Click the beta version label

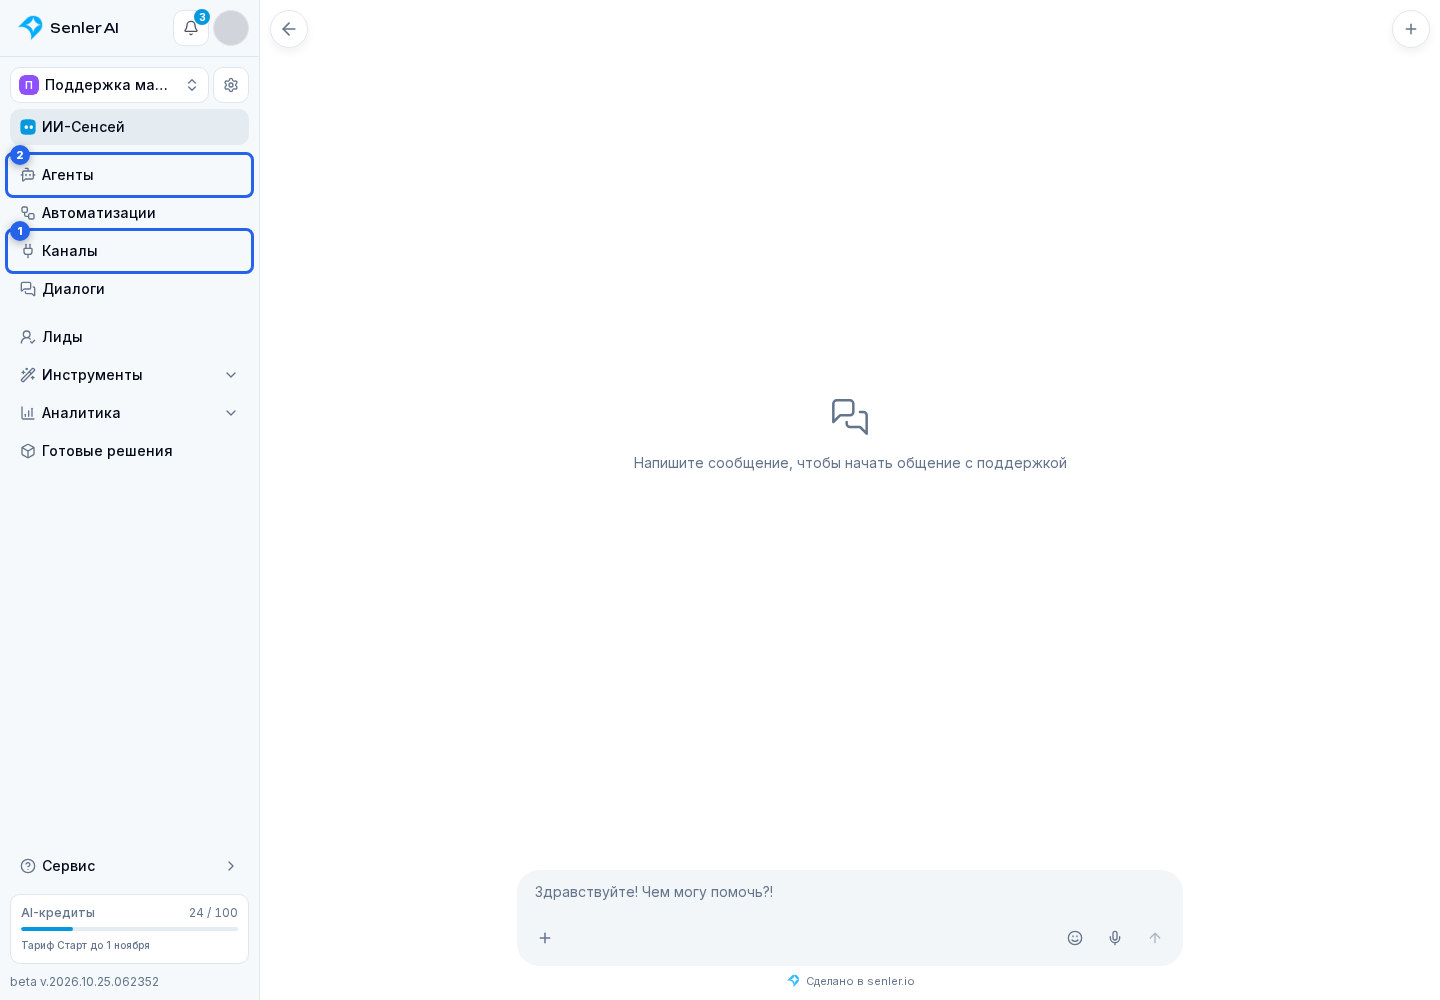click(x=85, y=982)
